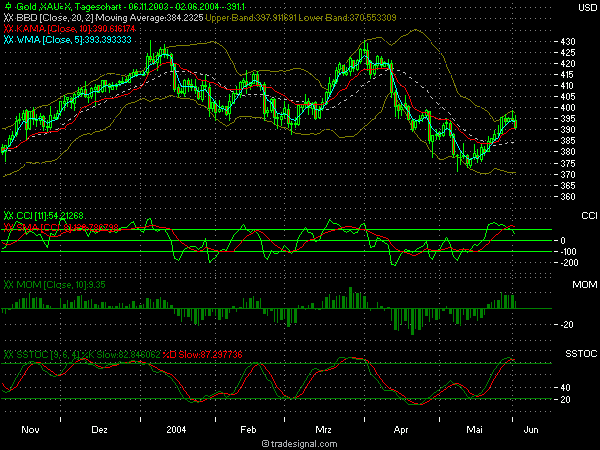Click the Lower Band 370.553309 value
Image resolution: width=600 pixels, height=450 pixels.
(347, 18)
